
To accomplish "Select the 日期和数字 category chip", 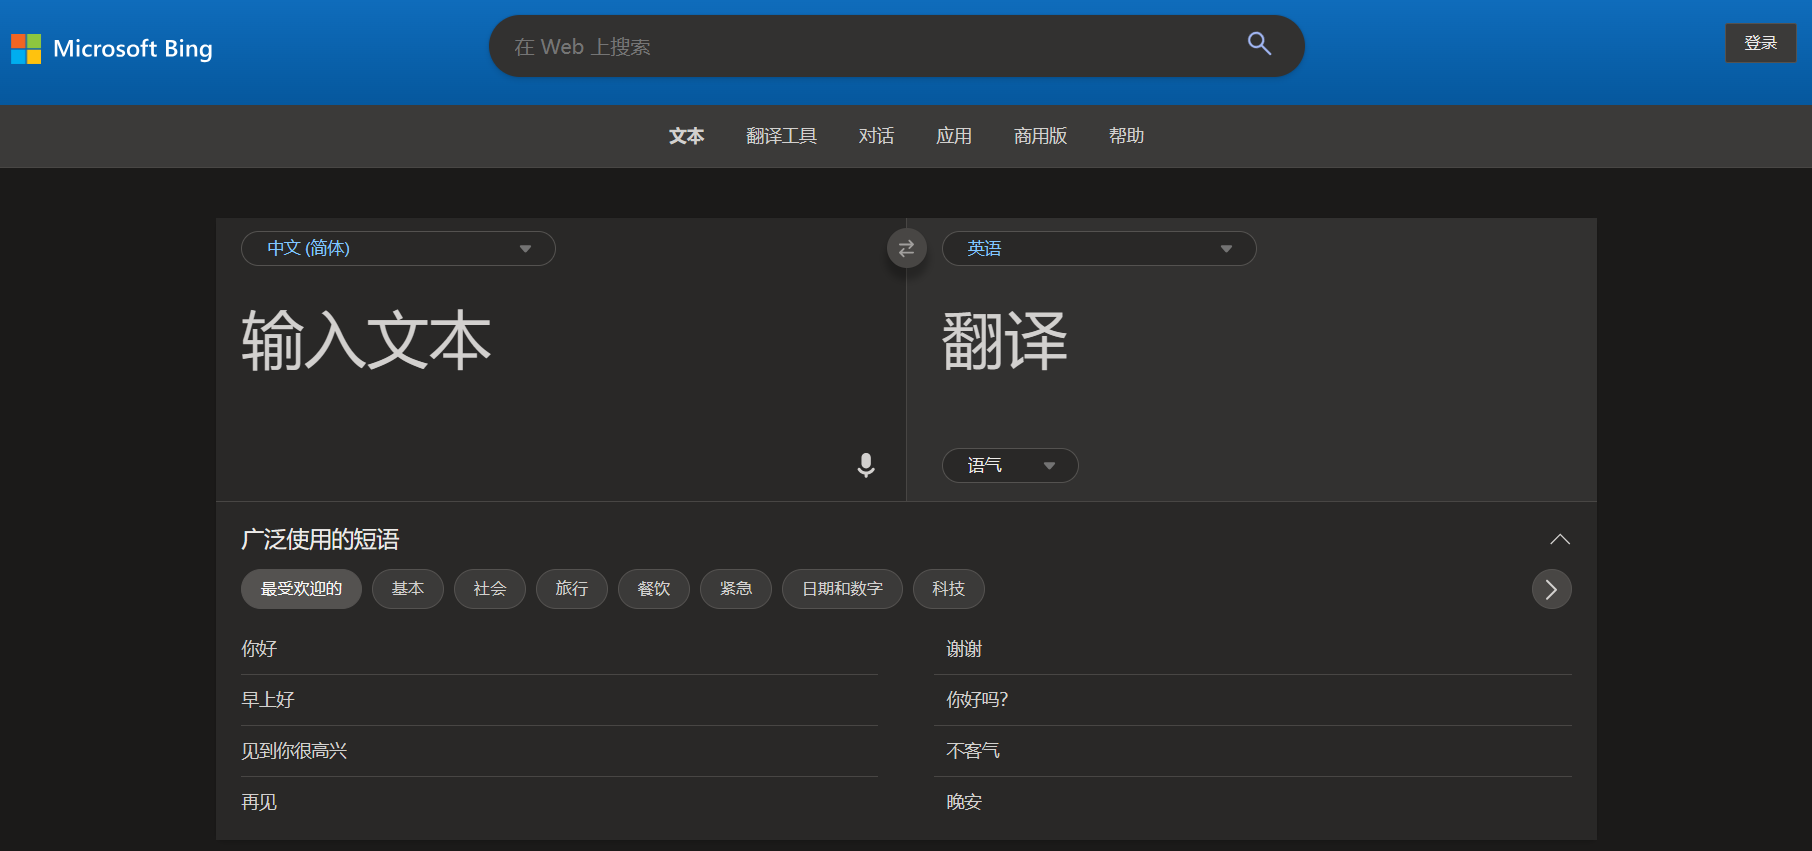I will click(842, 589).
